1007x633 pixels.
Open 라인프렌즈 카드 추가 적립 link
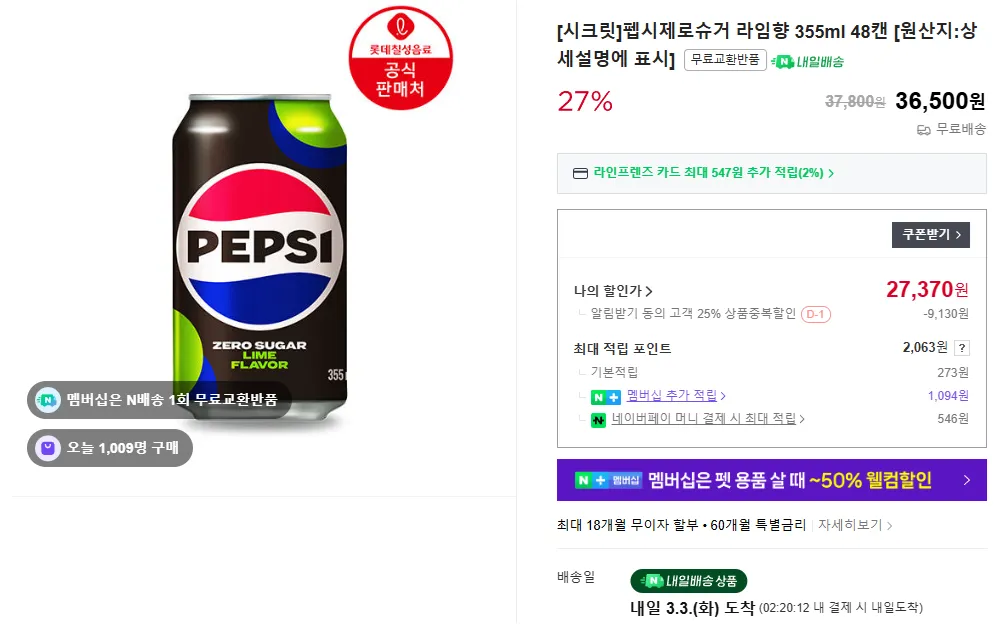click(x=712, y=173)
